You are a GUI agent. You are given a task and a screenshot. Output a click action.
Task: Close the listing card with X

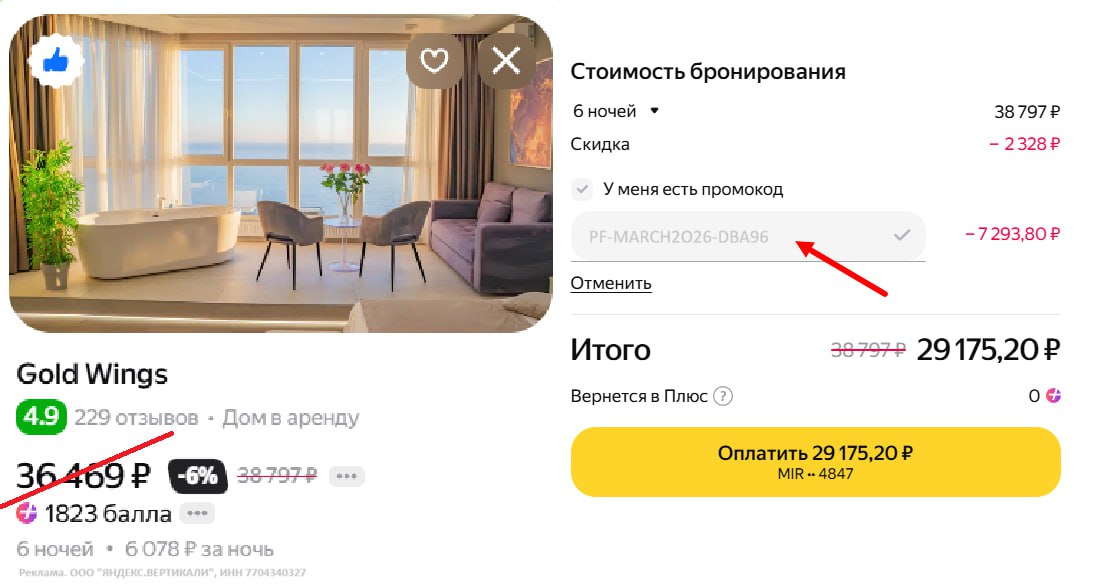point(506,62)
